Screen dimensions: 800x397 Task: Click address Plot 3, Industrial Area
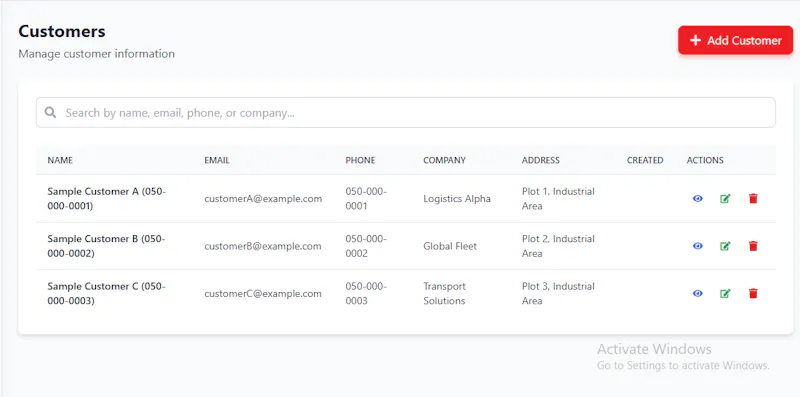tap(558, 293)
